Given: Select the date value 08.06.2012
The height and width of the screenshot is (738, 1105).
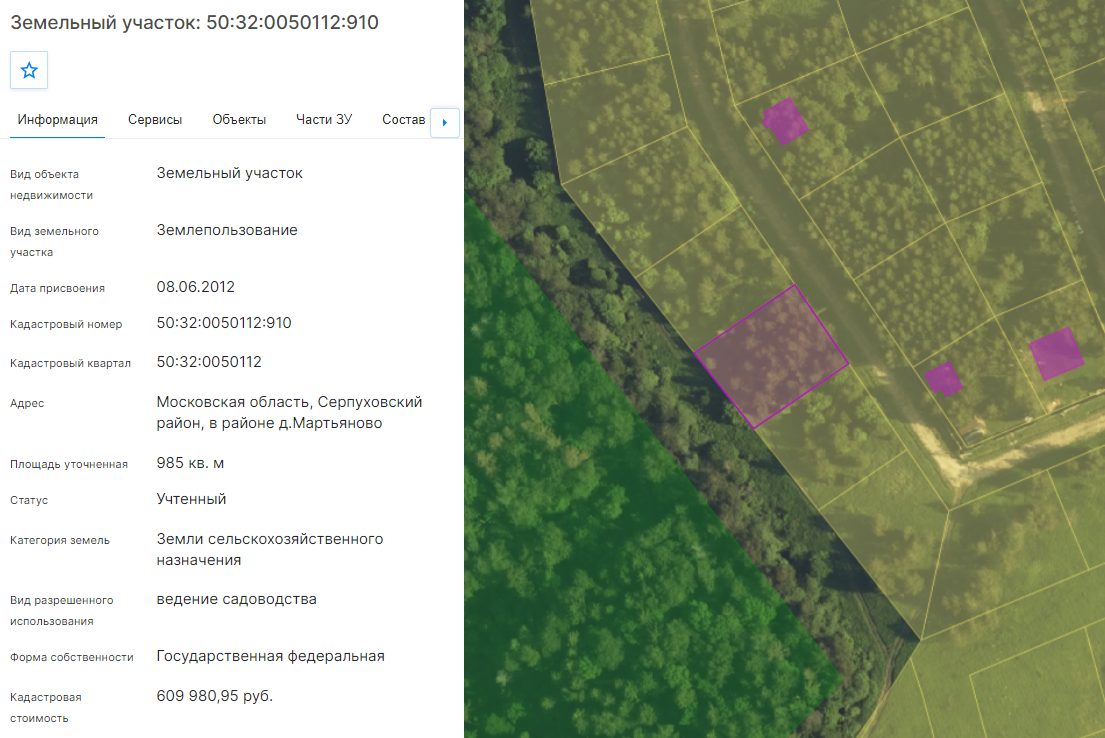Looking at the screenshot, I should (x=196, y=287).
